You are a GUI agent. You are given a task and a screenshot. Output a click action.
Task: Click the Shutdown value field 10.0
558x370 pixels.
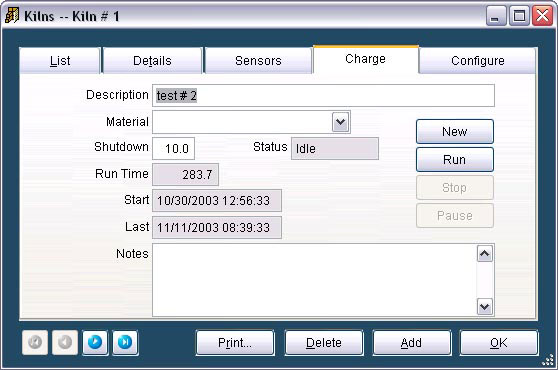click(174, 148)
